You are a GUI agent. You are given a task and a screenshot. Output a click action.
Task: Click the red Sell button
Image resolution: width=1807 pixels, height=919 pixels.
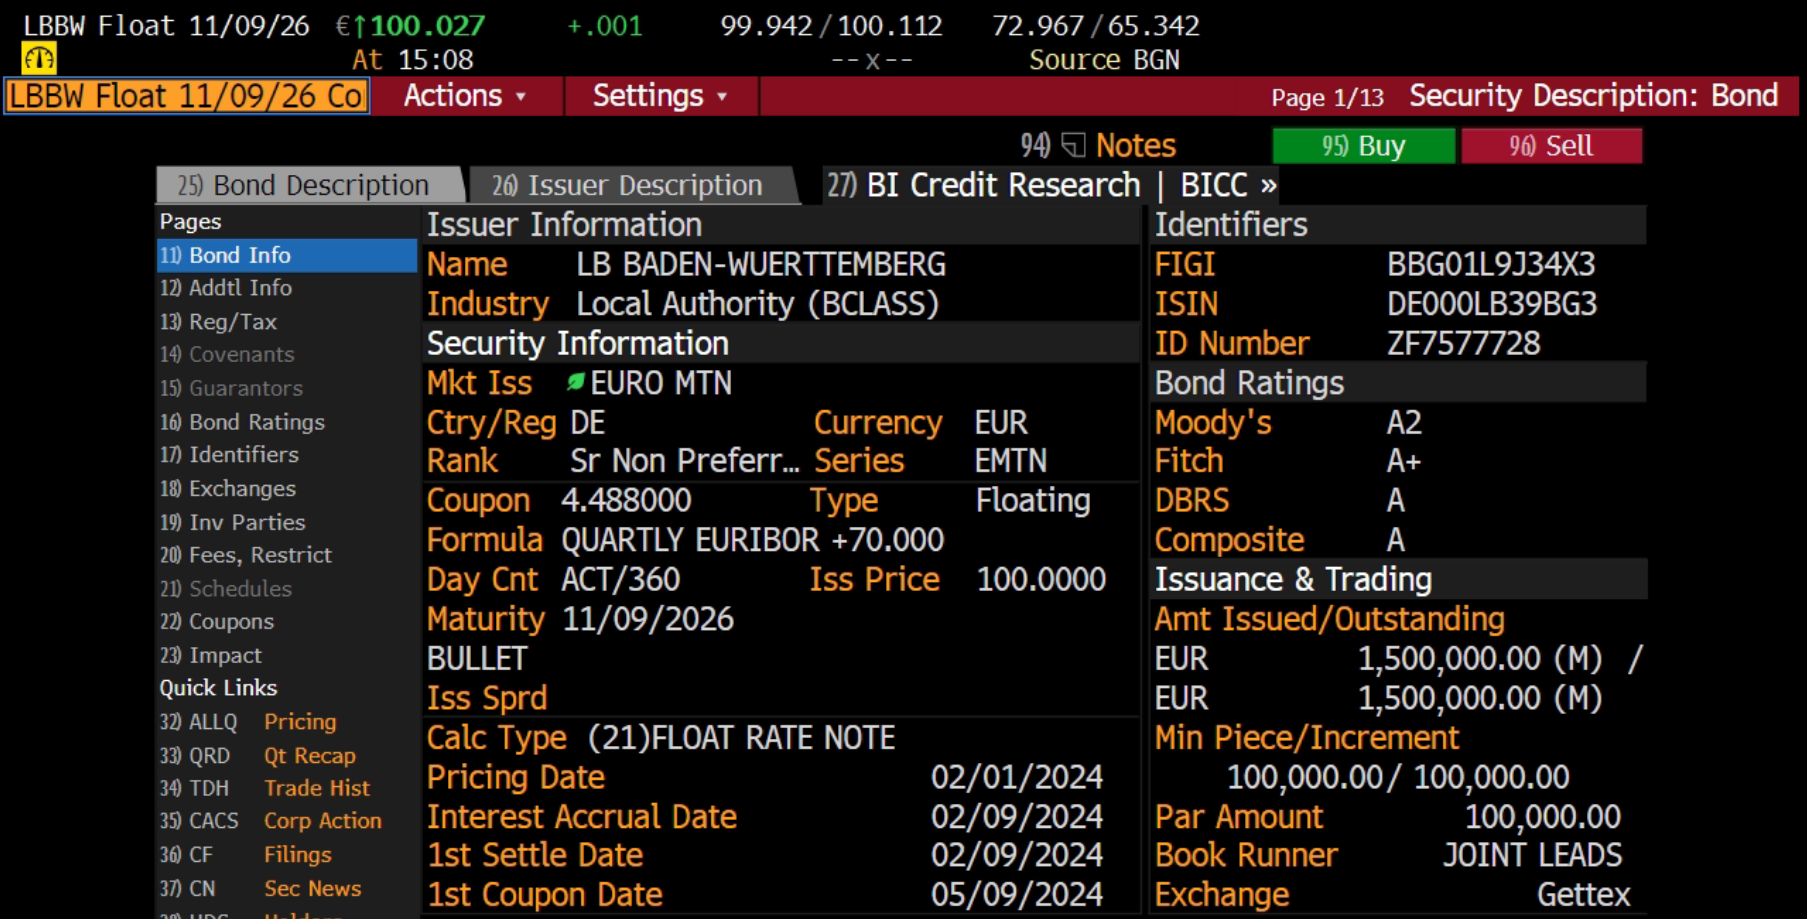click(x=1551, y=146)
